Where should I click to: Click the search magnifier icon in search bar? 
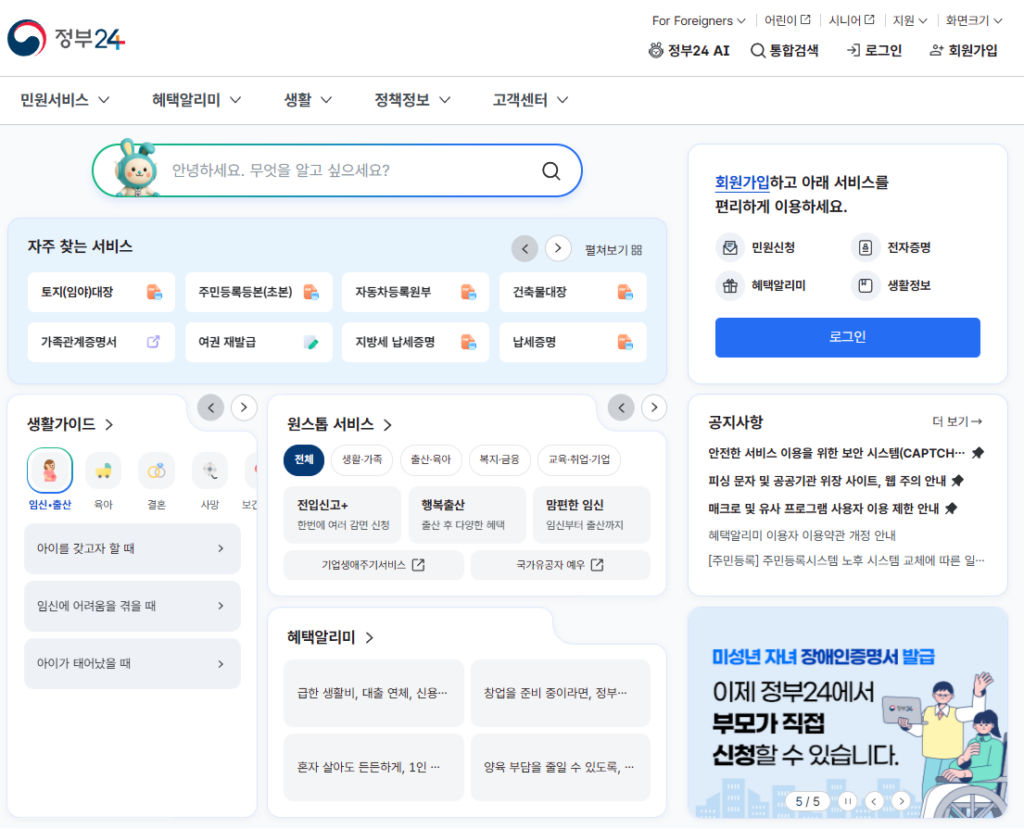(x=551, y=171)
